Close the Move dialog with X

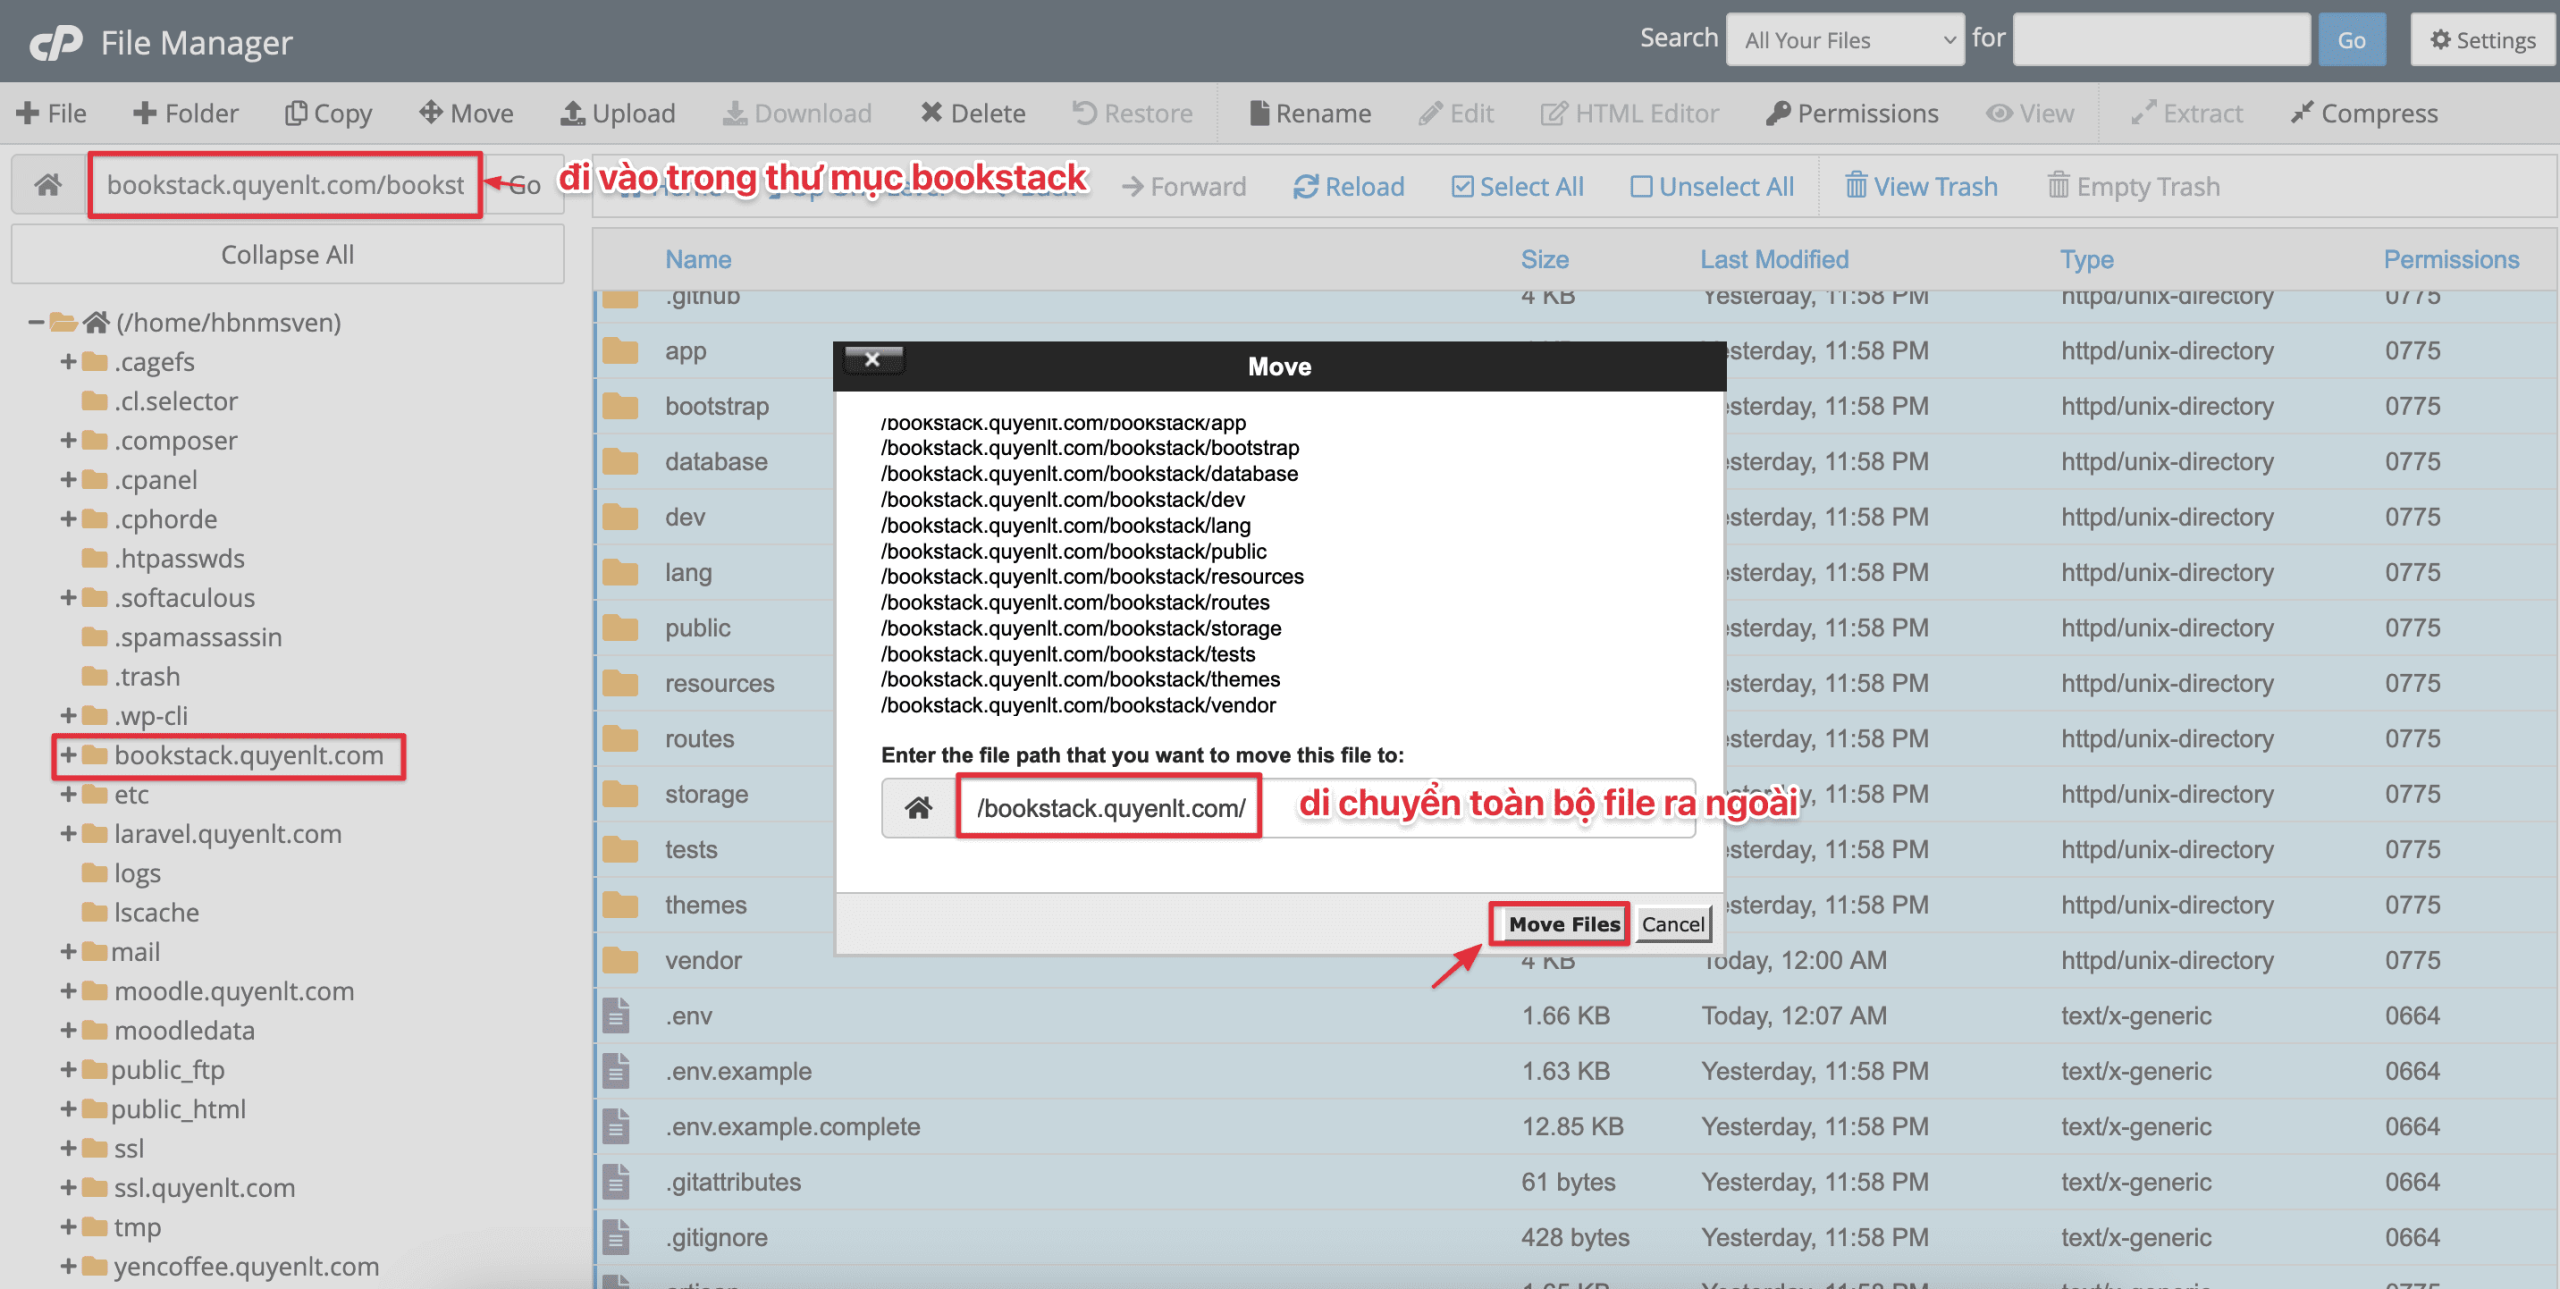tap(873, 360)
